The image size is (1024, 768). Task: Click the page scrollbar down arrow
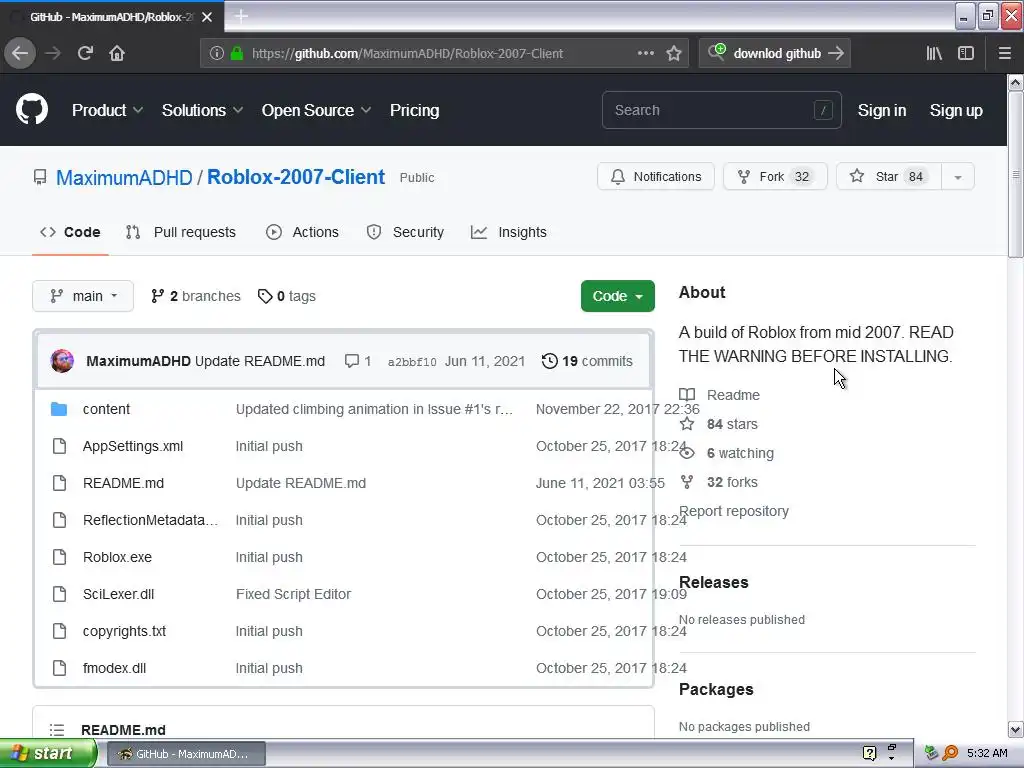coord(1015,729)
